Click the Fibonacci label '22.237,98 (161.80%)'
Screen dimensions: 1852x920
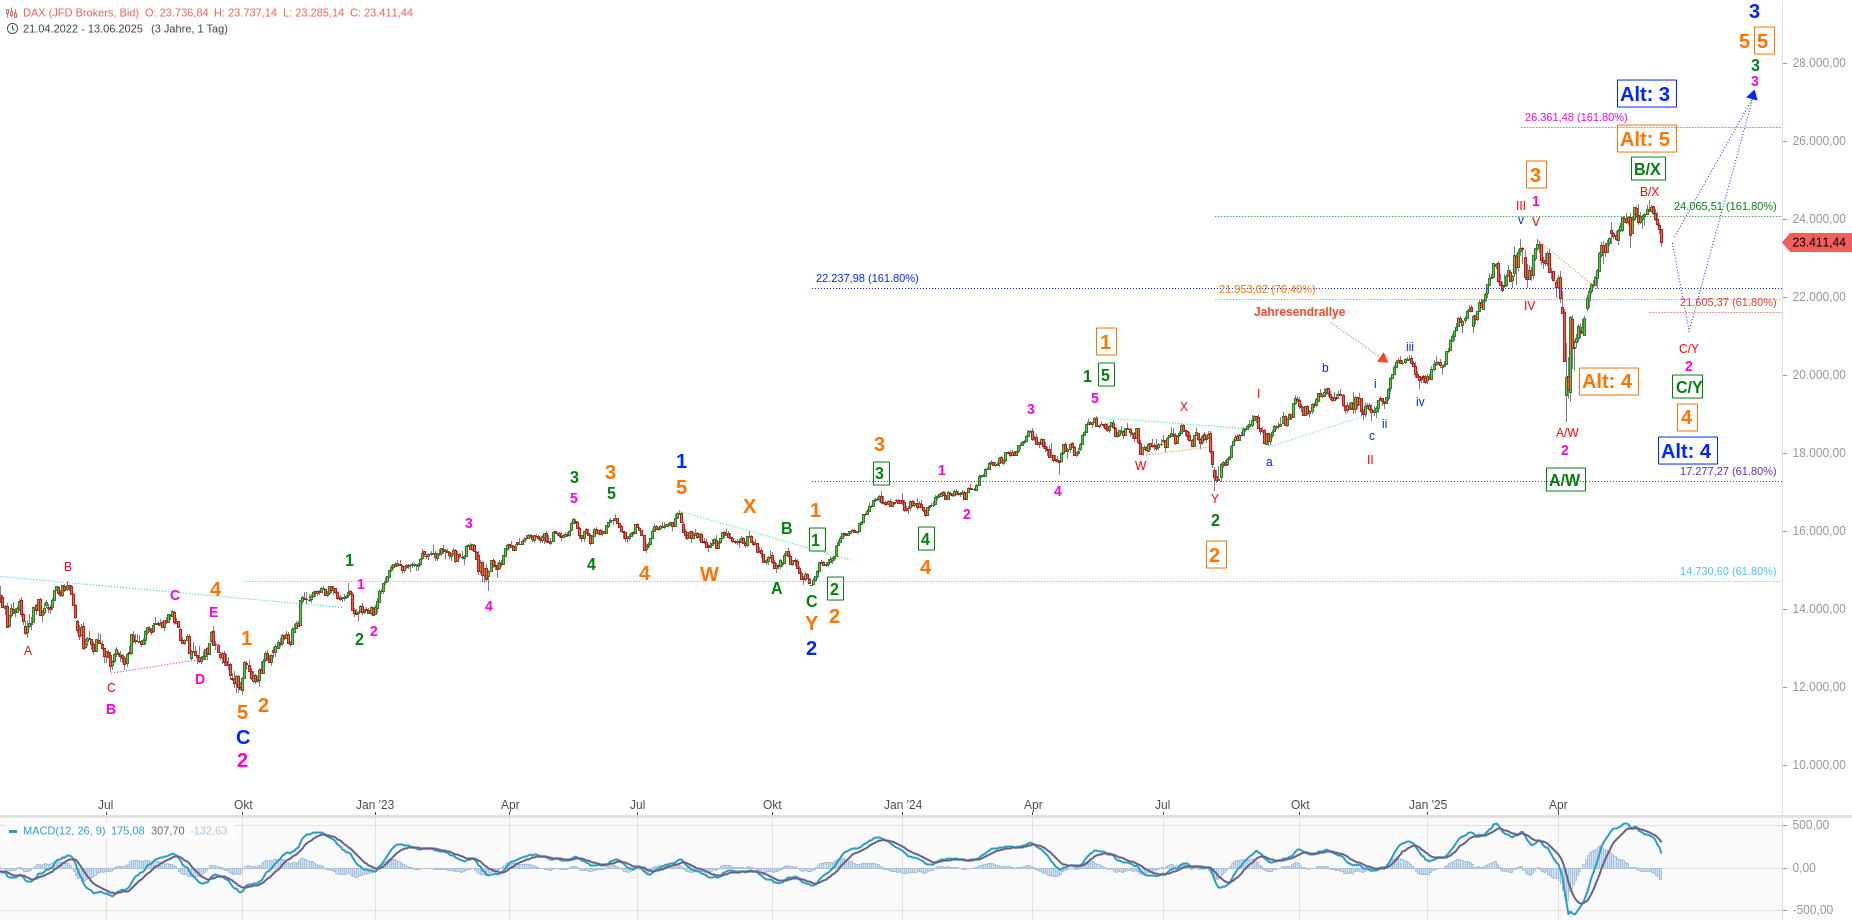[867, 278]
